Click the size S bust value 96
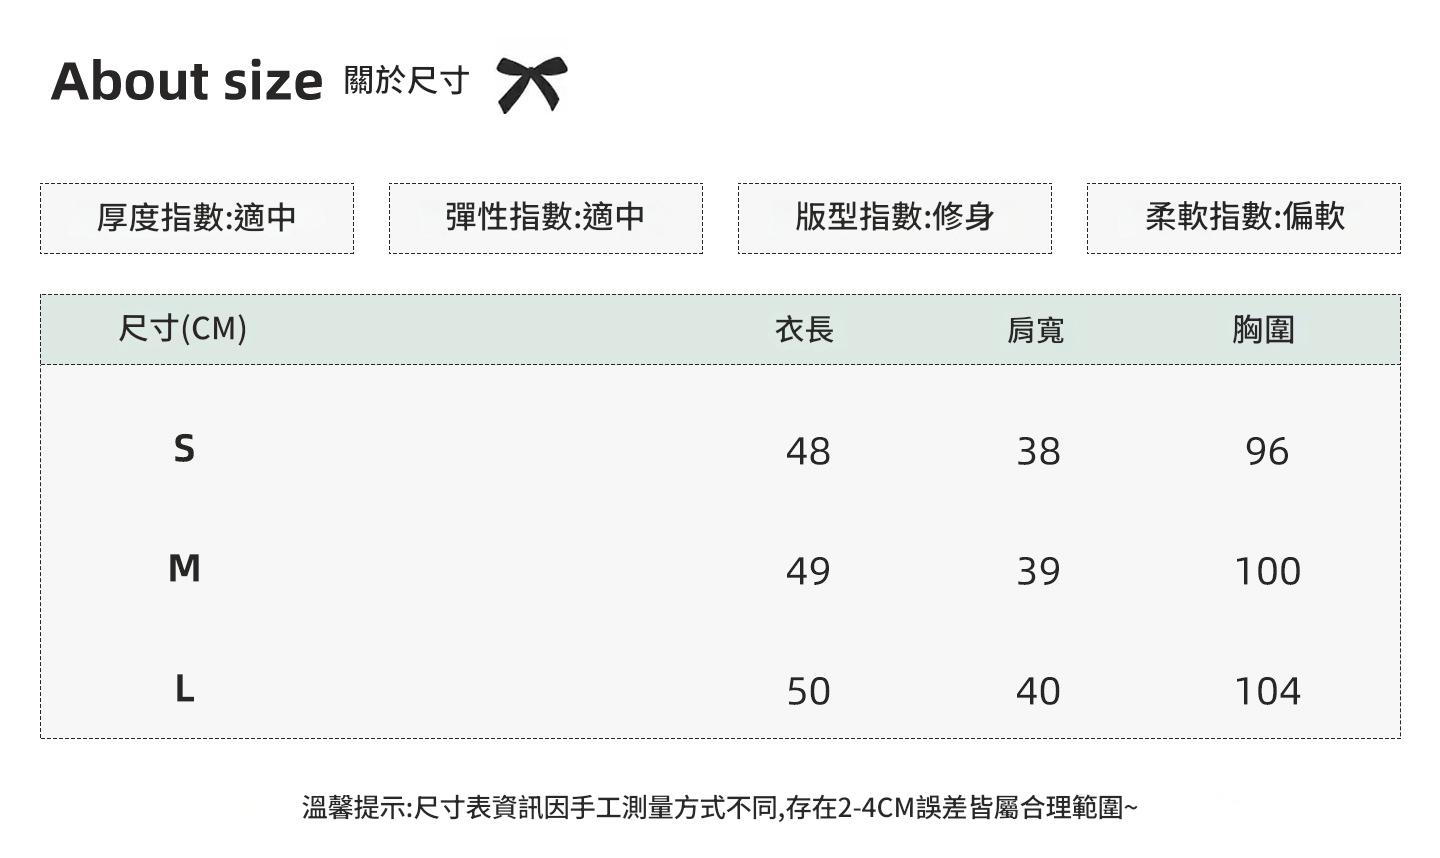This screenshot has height=858, width=1440. click(1267, 451)
